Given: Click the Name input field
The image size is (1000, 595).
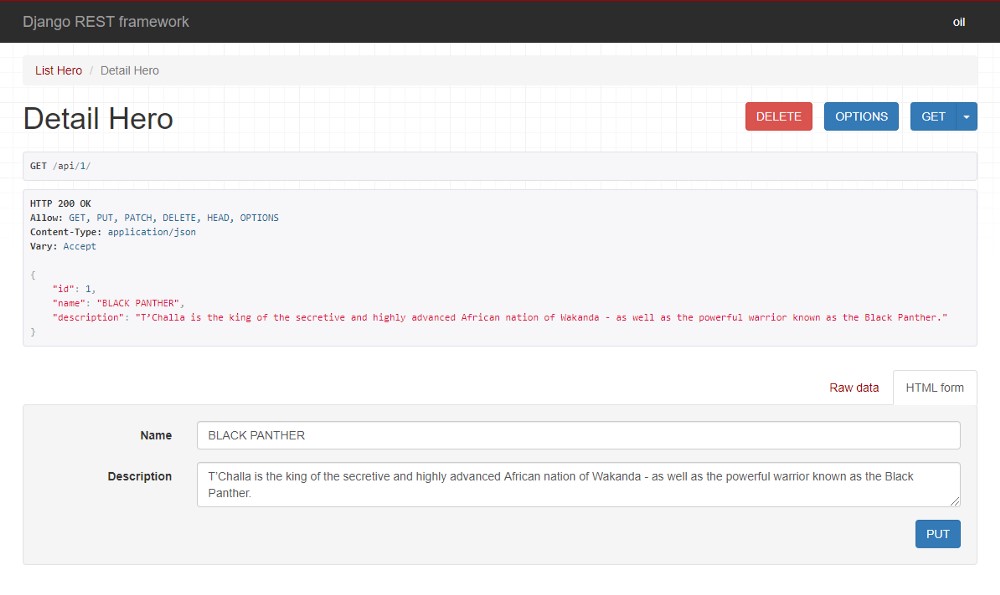Looking at the screenshot, I should point(578,436).
